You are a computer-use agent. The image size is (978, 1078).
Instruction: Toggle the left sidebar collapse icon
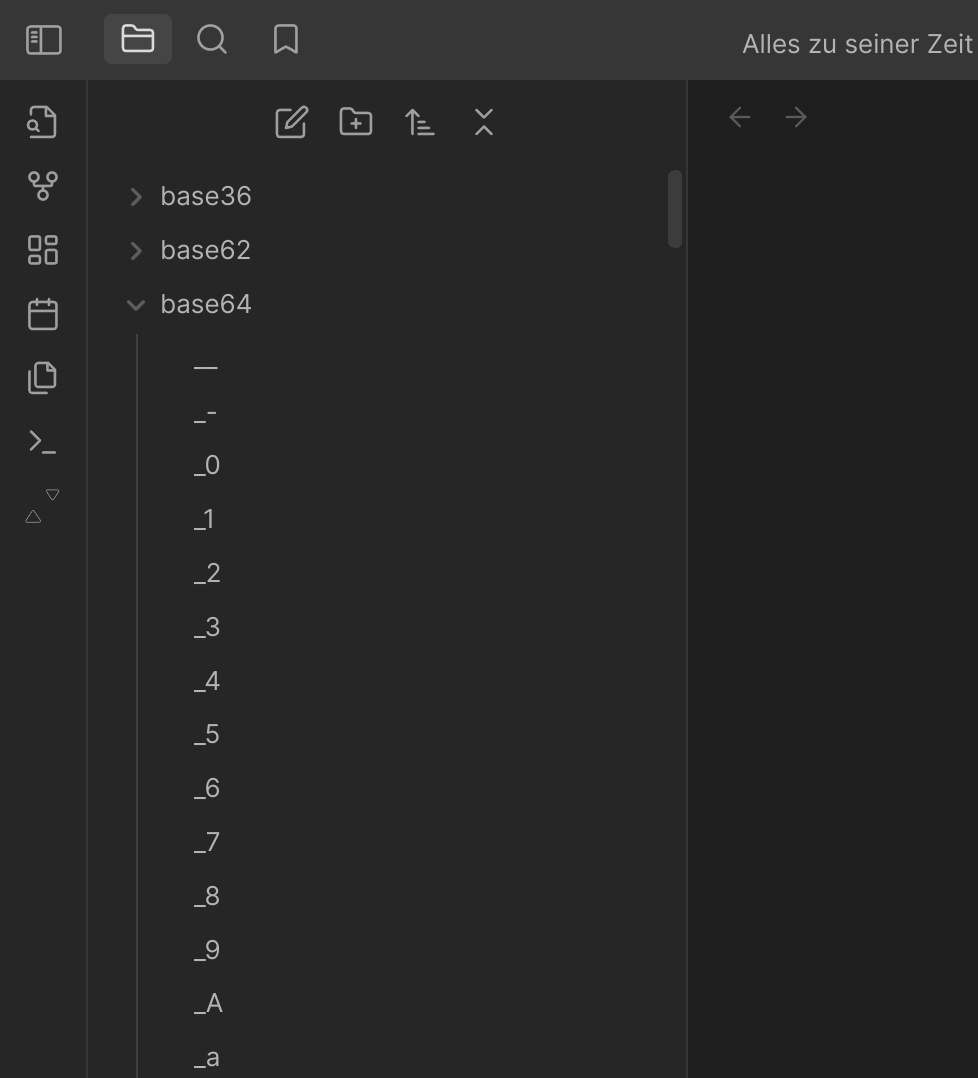pos(43,40)
